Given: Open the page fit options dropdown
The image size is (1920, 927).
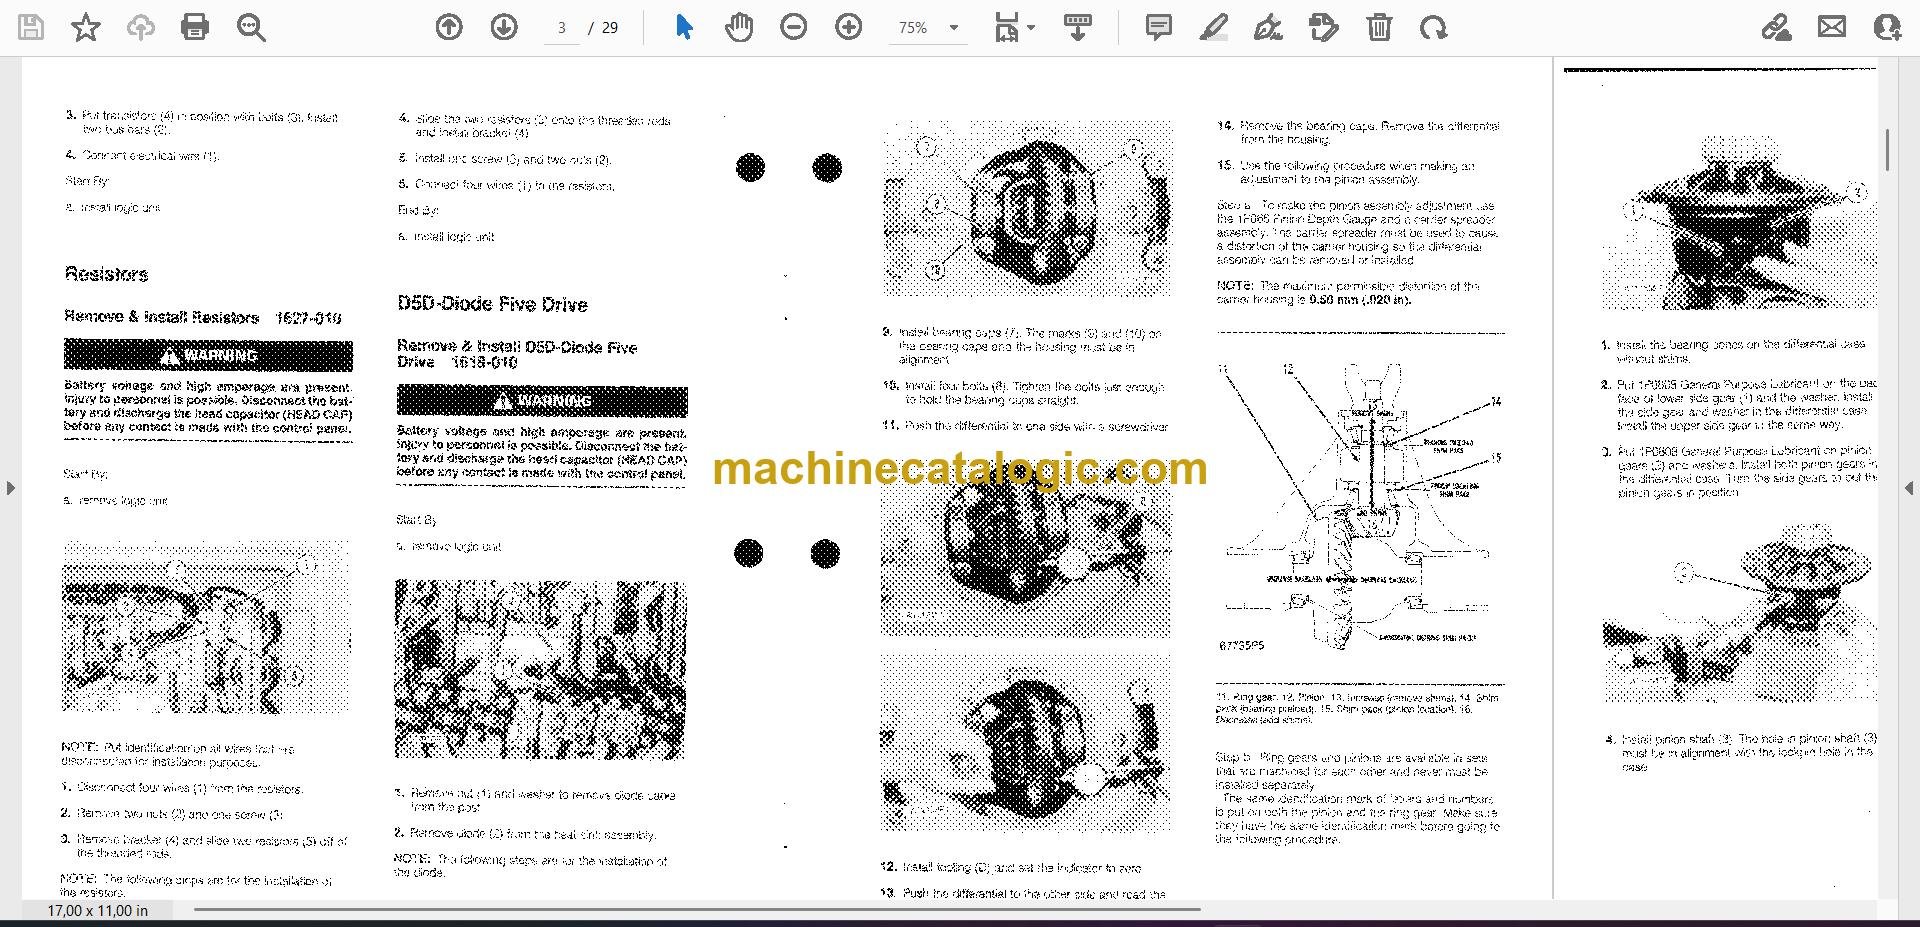Looking at the screenshot, I should 1014,28.
